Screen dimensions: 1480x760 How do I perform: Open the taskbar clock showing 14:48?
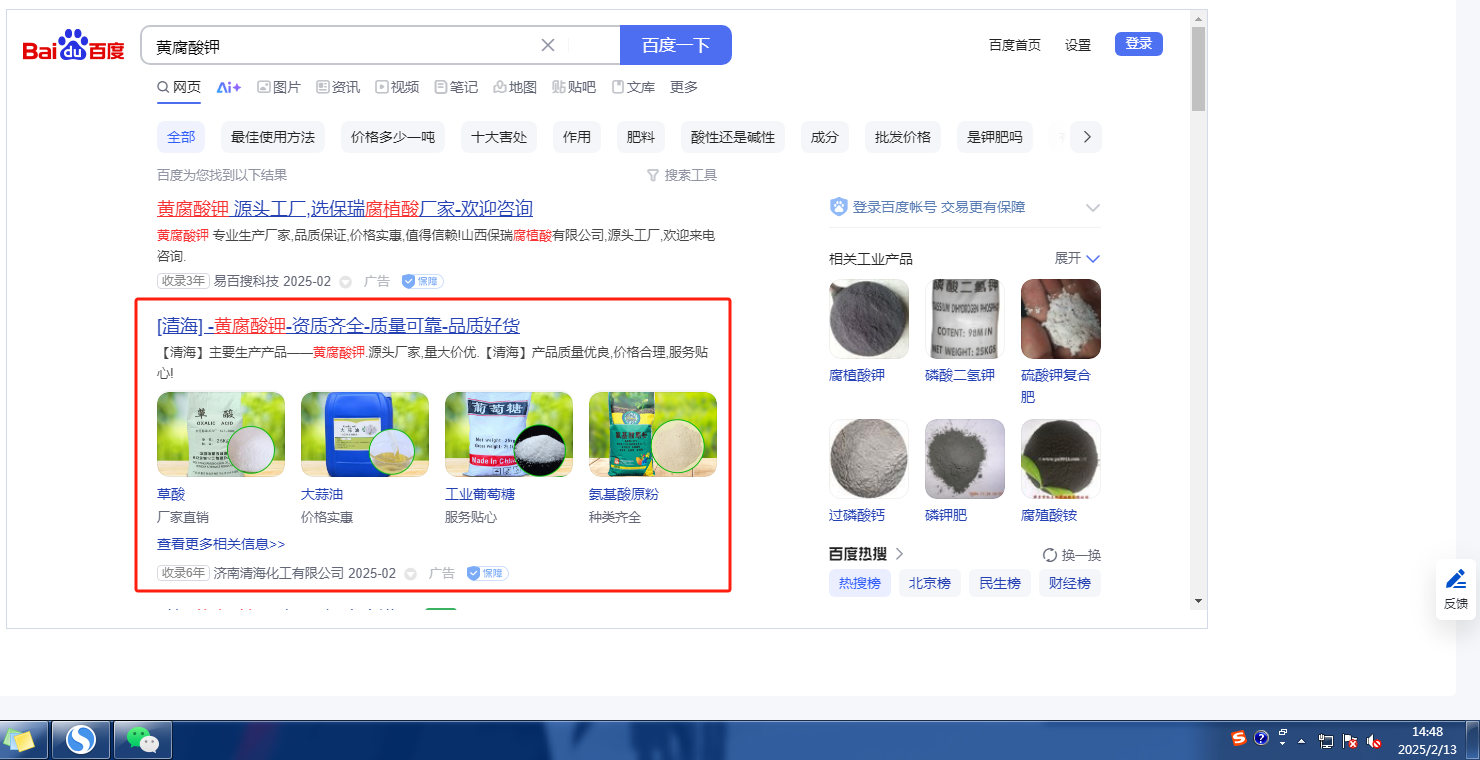coord(1427,740)
